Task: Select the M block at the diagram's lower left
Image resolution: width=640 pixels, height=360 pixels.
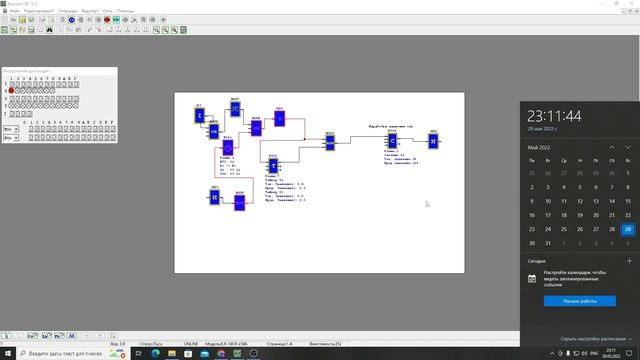Action: 215,197
